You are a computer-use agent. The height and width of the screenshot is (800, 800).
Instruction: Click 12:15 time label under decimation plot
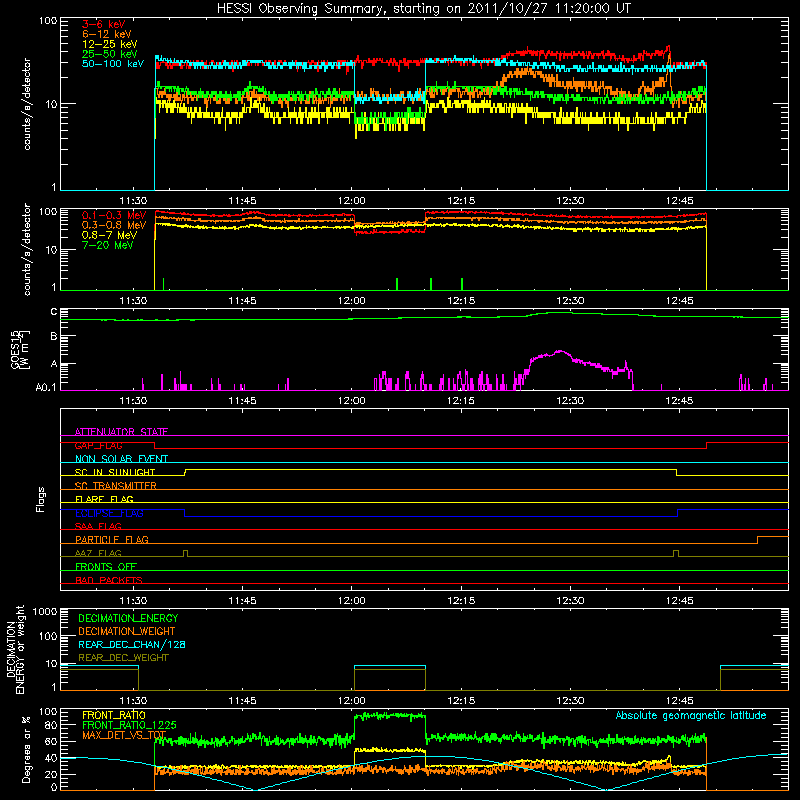click(461, 701)
